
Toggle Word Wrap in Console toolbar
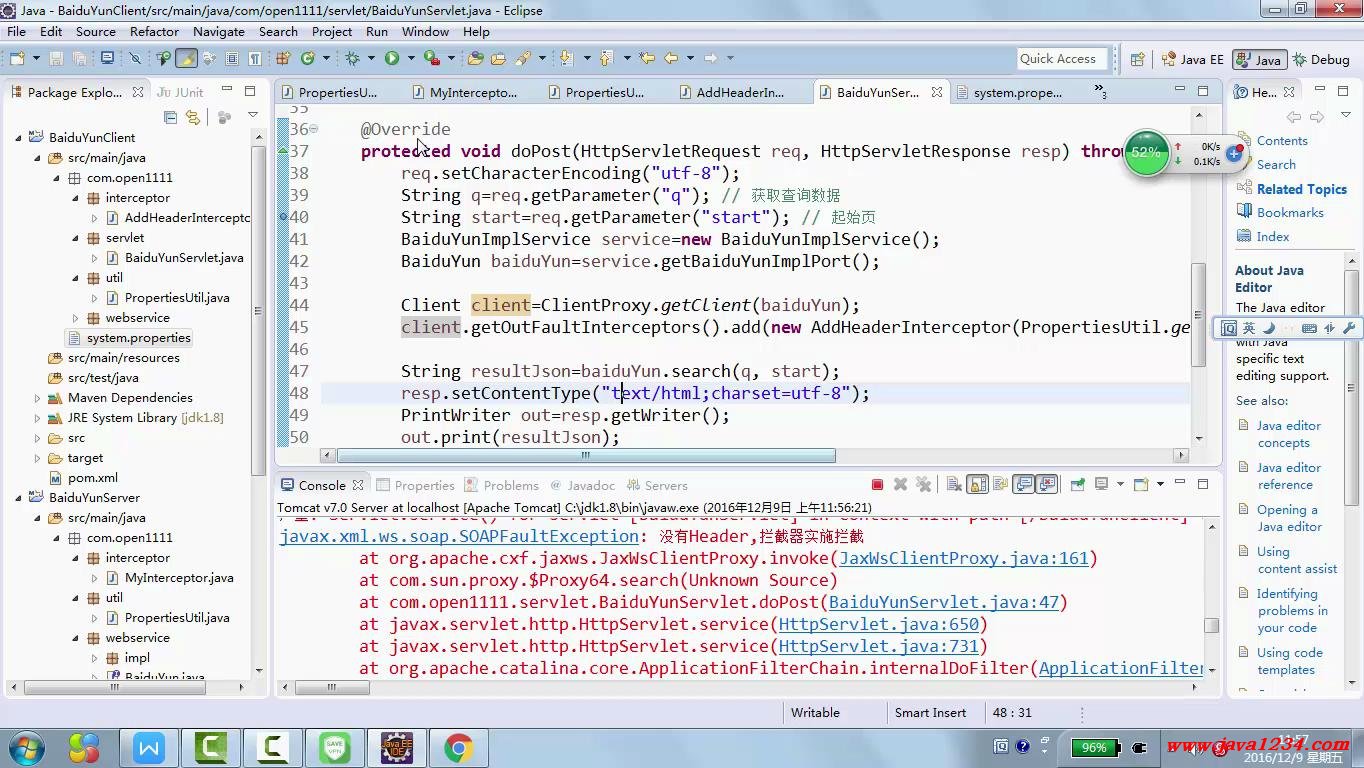(1000, 484)
